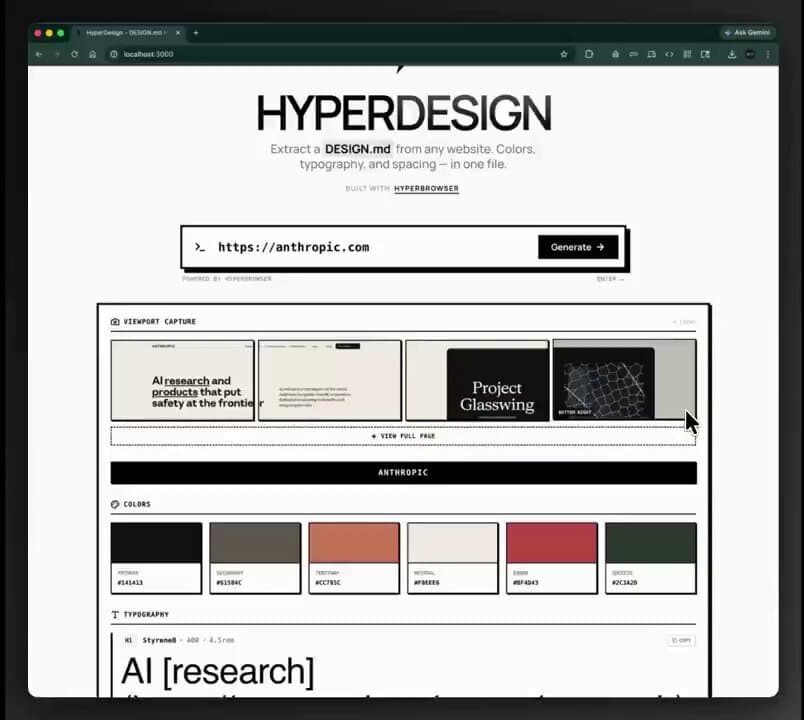Click the Colors section label
804x720 pixels.
(137, 504)
